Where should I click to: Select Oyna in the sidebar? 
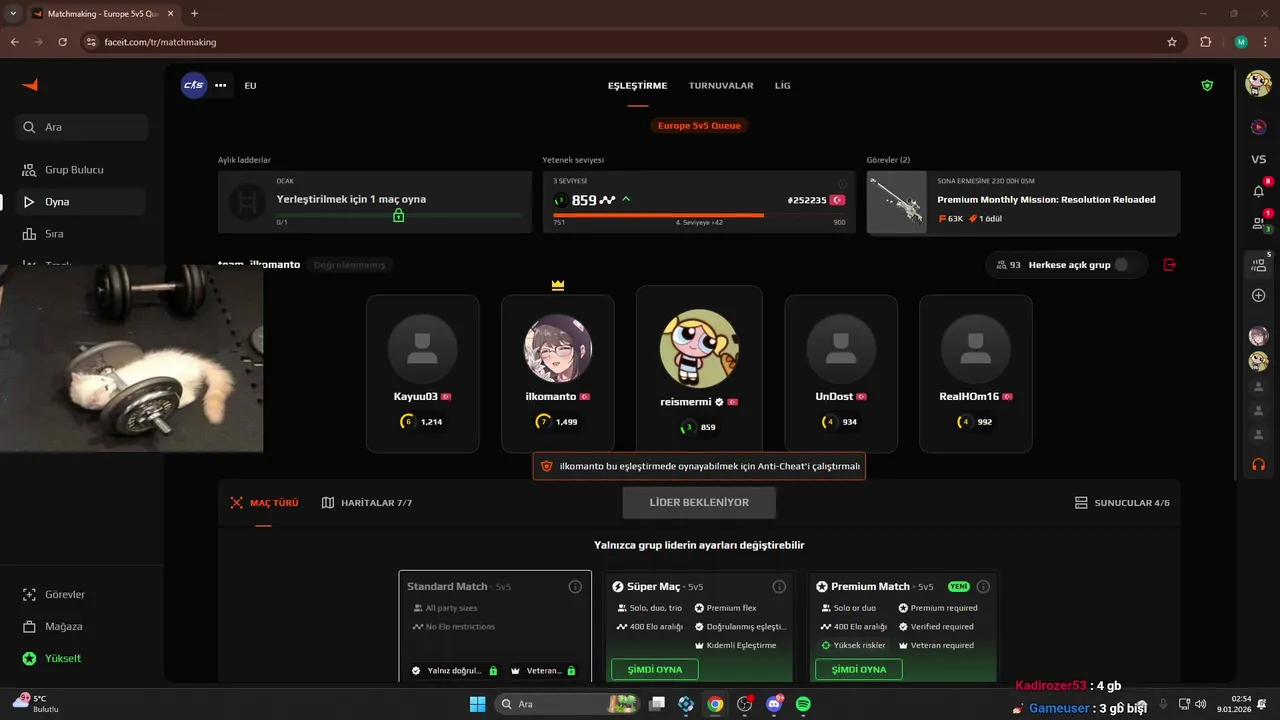point(81,202)
